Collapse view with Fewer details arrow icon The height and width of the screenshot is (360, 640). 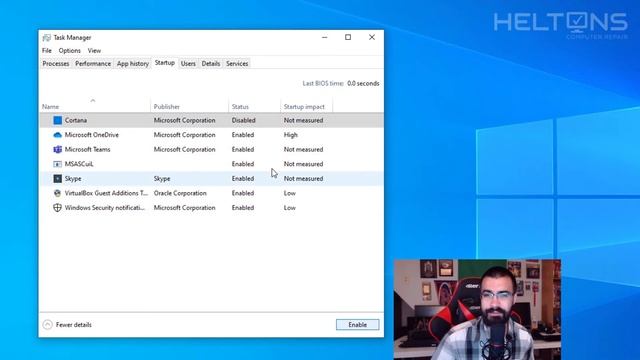47,324
